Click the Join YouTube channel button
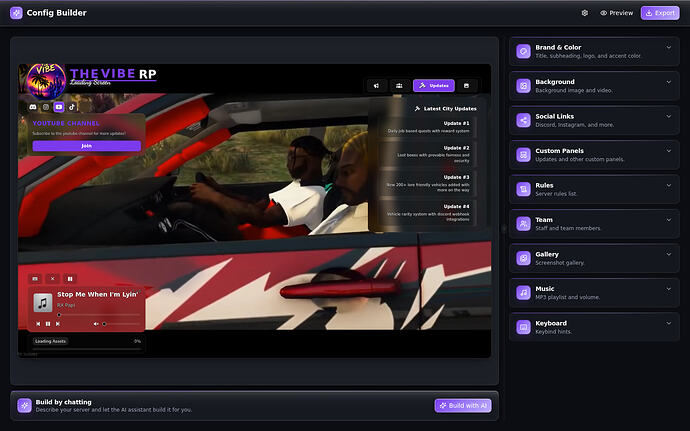The image size is (690, 431). click(87, 146)
